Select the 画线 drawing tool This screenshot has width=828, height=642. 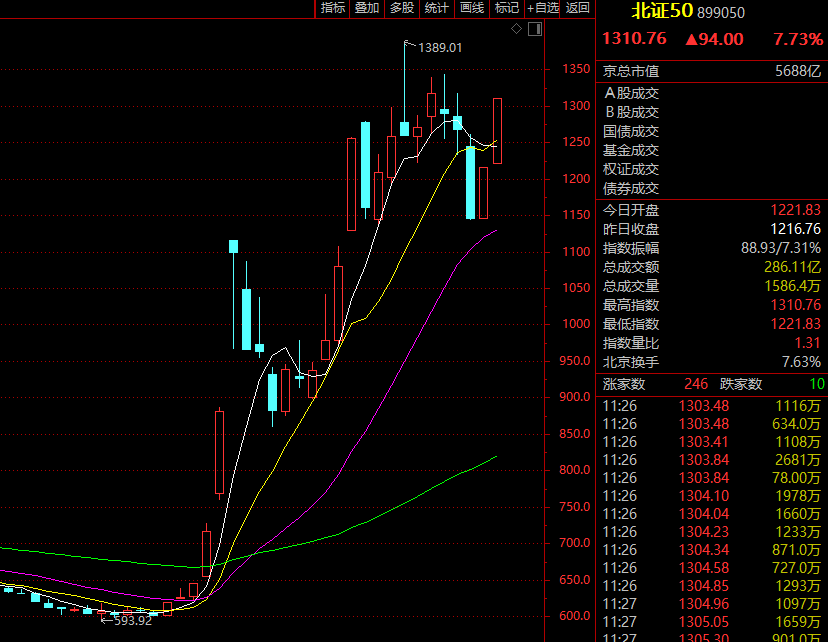471,8
